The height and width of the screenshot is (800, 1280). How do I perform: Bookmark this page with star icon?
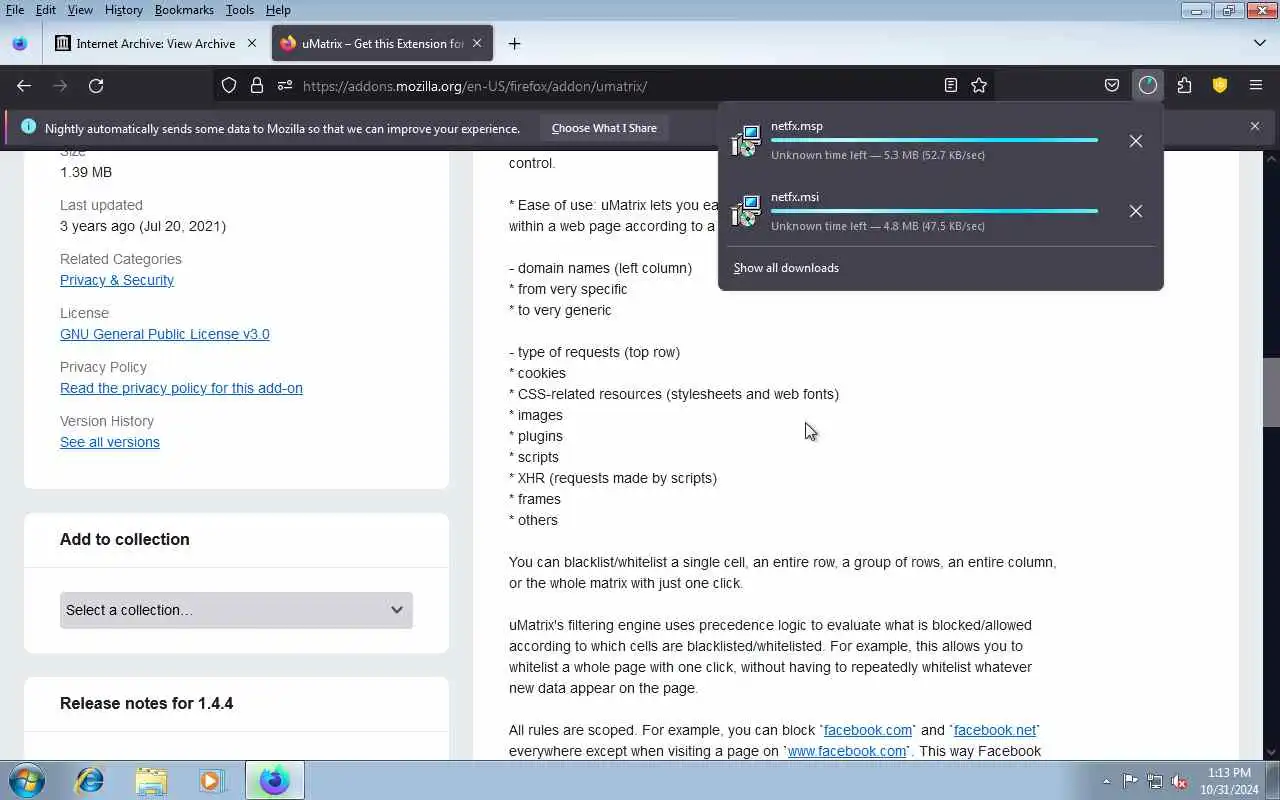pyautogui.click(x=979, y=86)
